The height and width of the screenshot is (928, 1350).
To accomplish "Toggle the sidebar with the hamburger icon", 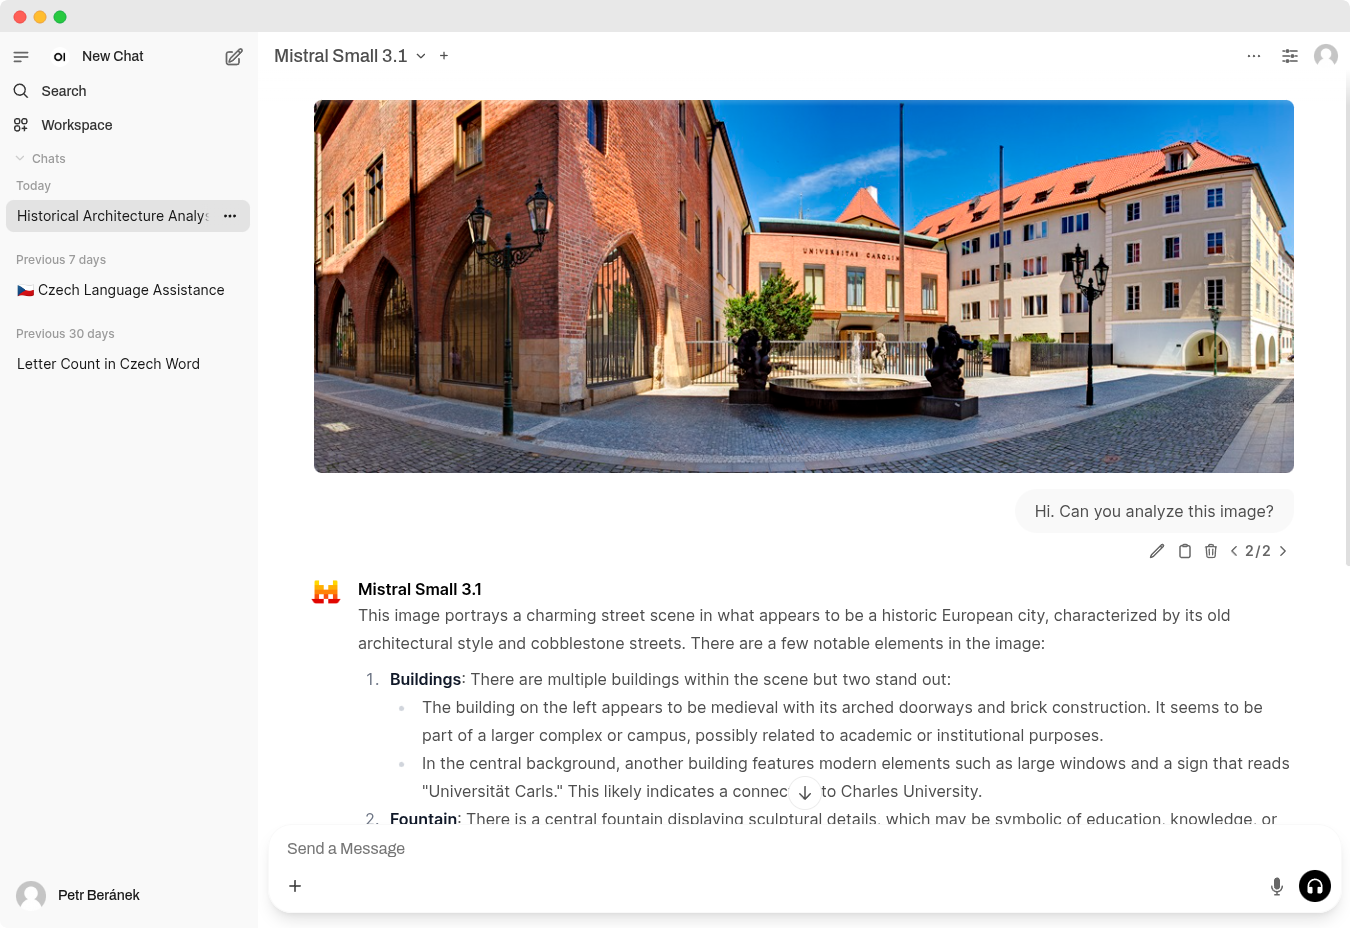I will (21, 57).
